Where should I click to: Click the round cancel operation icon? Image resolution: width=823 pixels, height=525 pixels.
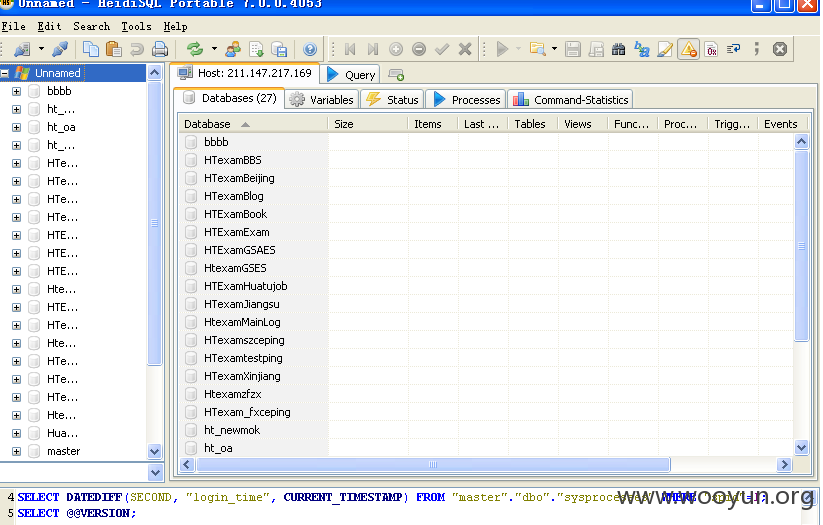tap(780, 49)
